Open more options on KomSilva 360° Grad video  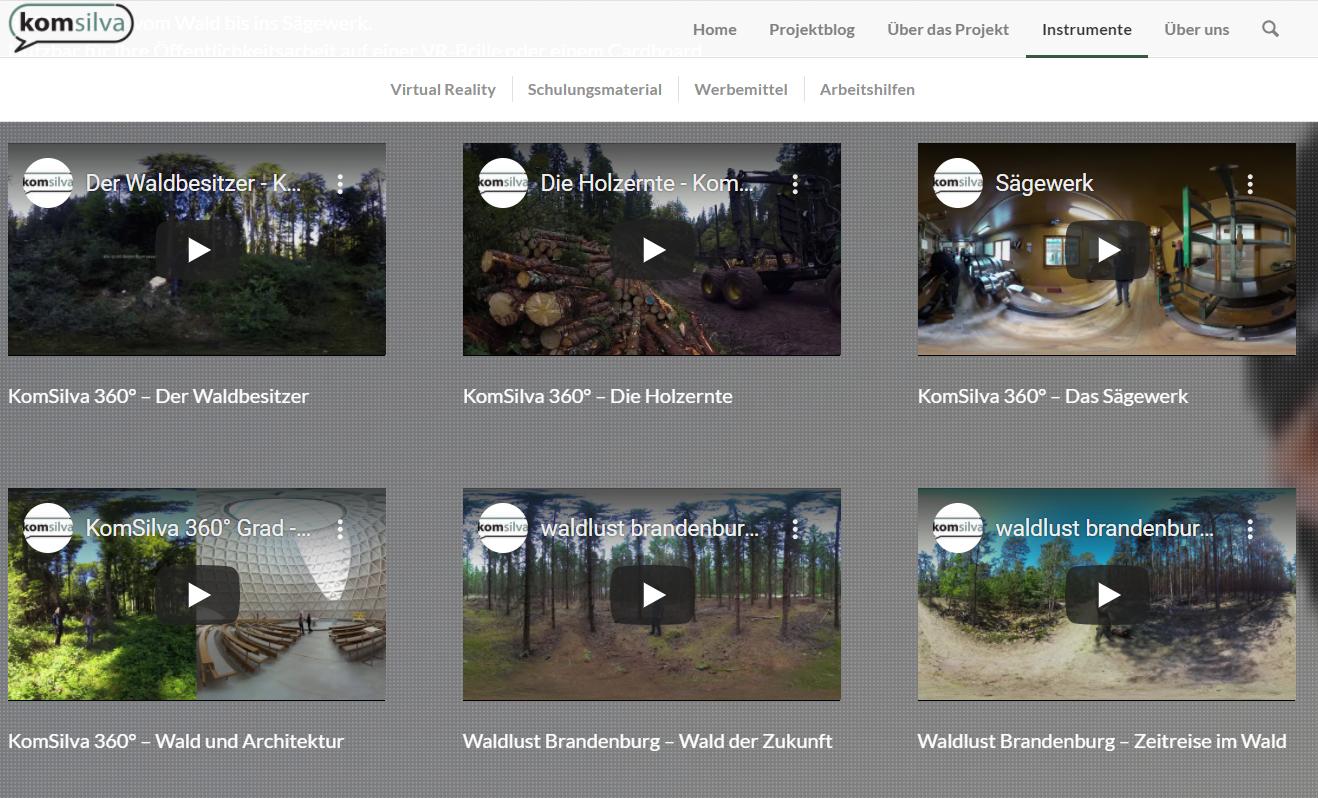tap(340, 528)
